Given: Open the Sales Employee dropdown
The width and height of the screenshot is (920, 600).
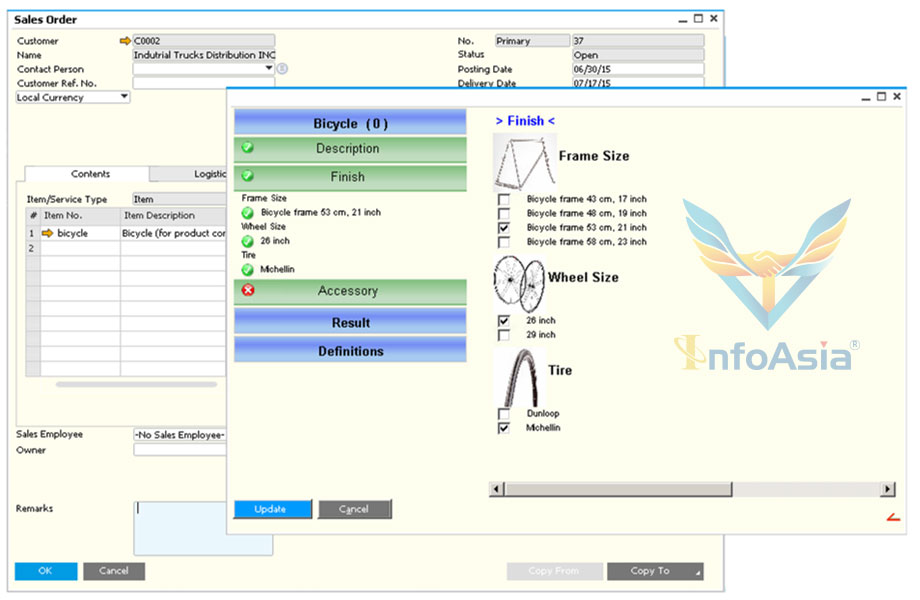Looking at the screenshot, I should tap(180, 435).
